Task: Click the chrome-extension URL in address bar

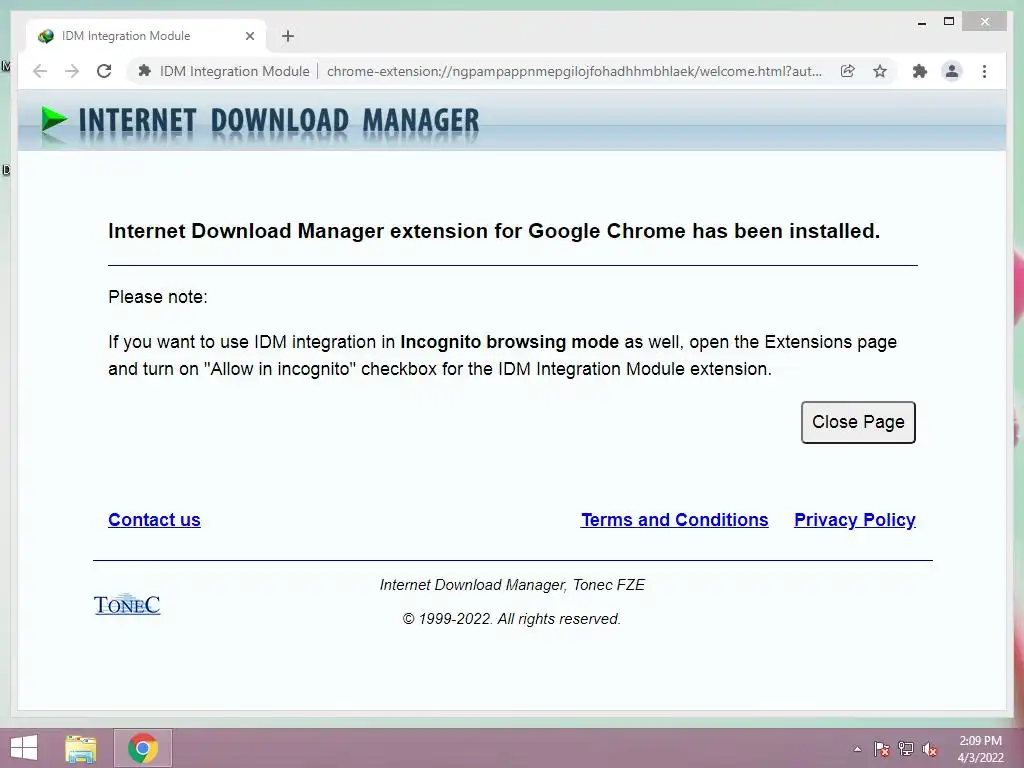Action: click(575, 71)
